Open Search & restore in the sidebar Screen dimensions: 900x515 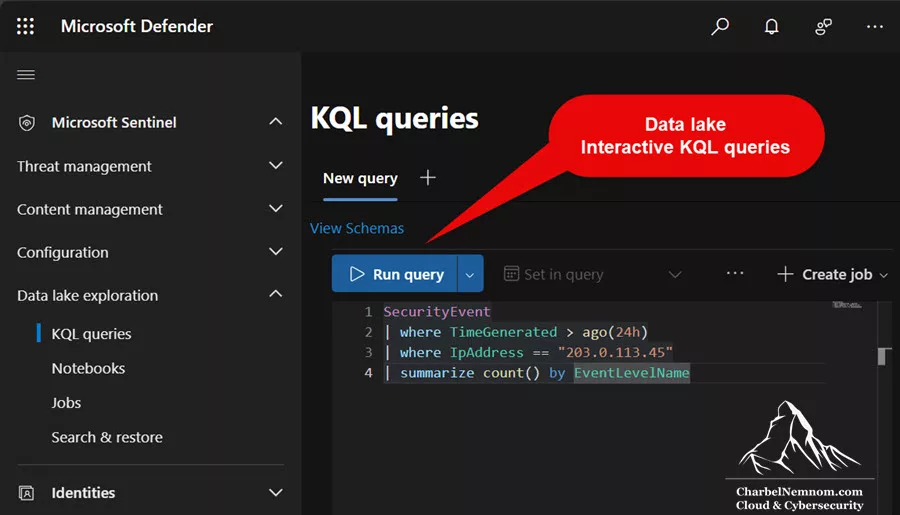click(x=107, y=437)
